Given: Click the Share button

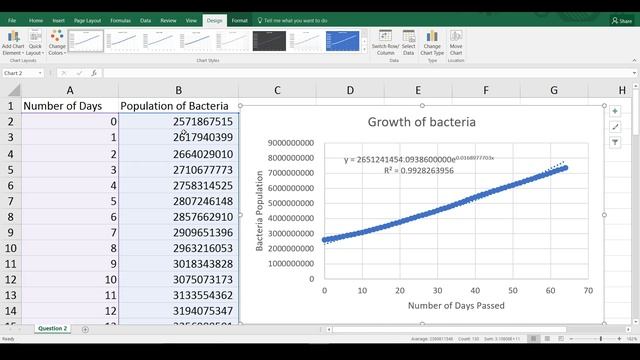Looking at the screenshot, I should 622,20.
